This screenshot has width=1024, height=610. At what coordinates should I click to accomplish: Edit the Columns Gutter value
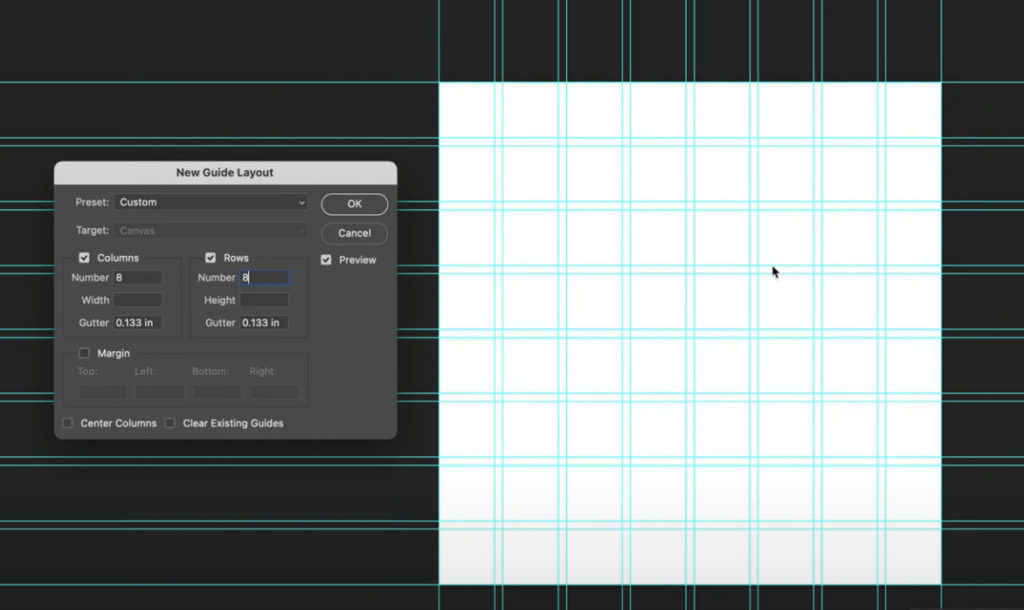coord(138,322)
